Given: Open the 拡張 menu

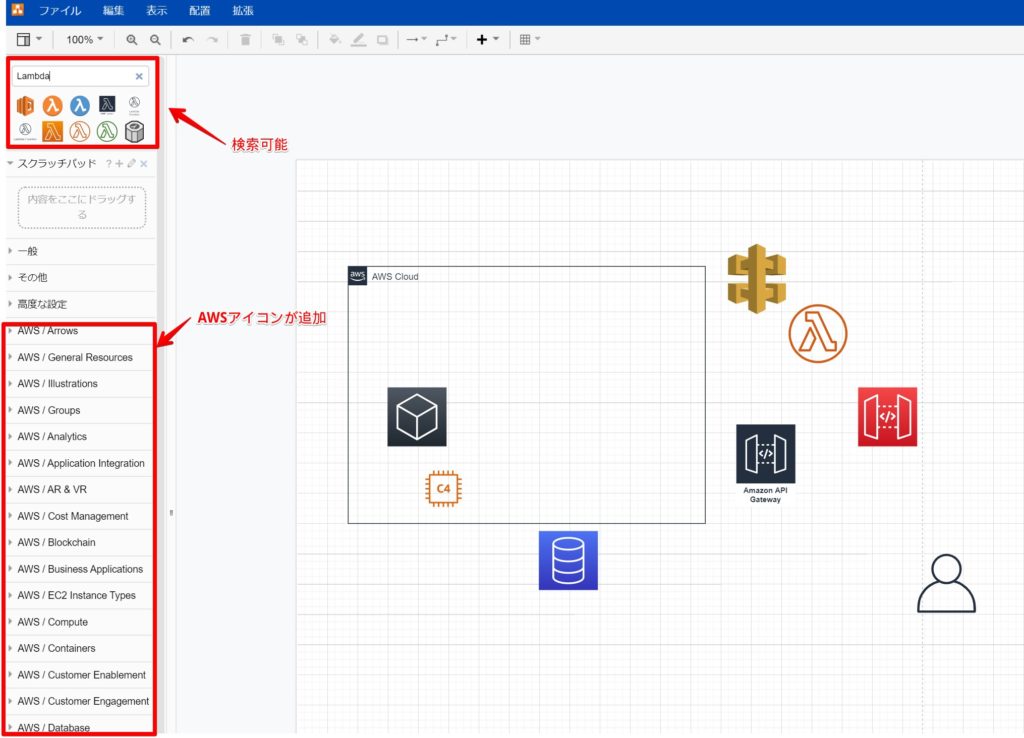Looking at the screenshot, I should point(243,10).
